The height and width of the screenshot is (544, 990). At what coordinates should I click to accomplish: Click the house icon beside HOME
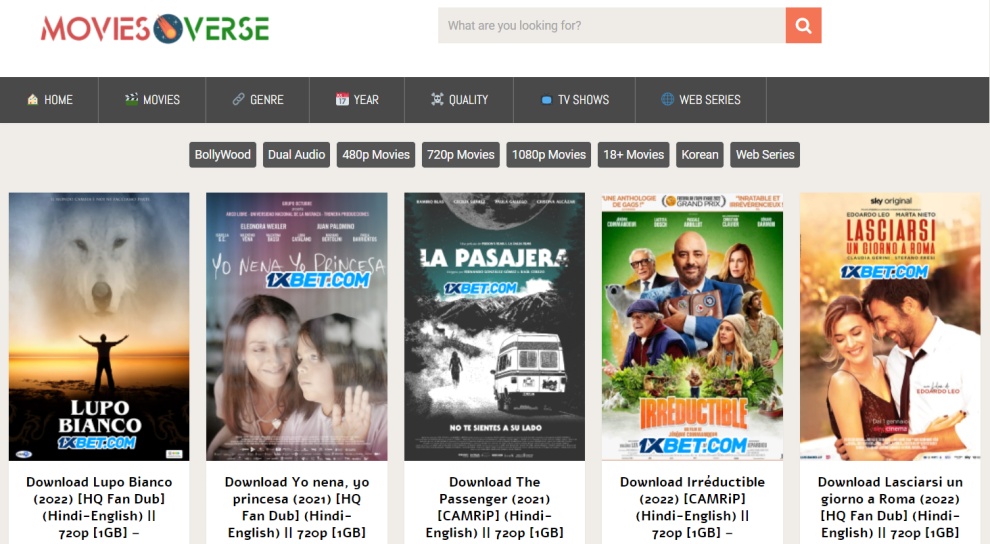coord(33,99)
